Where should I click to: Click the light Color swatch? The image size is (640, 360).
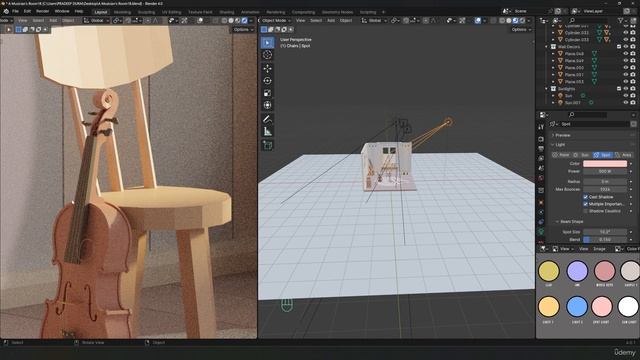605,164
